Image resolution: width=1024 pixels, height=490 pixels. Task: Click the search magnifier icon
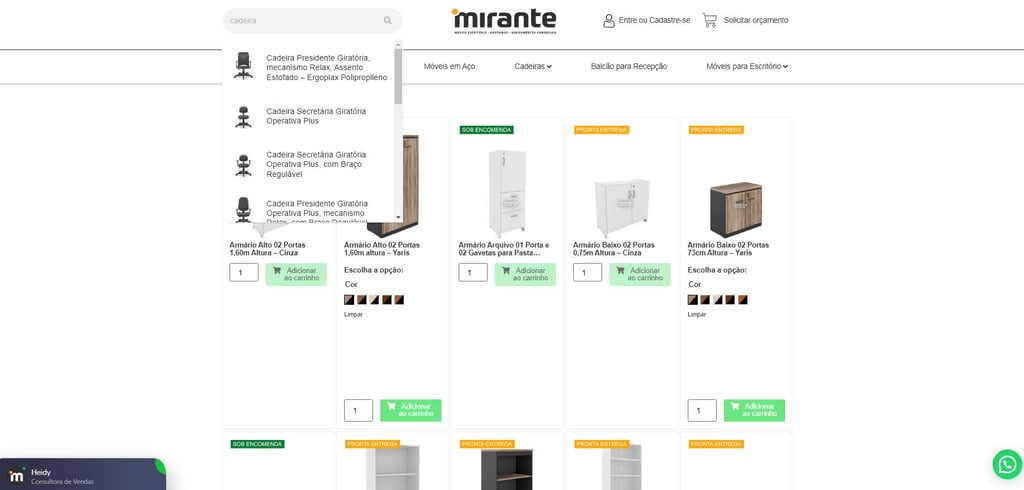(x=387, y=21)
